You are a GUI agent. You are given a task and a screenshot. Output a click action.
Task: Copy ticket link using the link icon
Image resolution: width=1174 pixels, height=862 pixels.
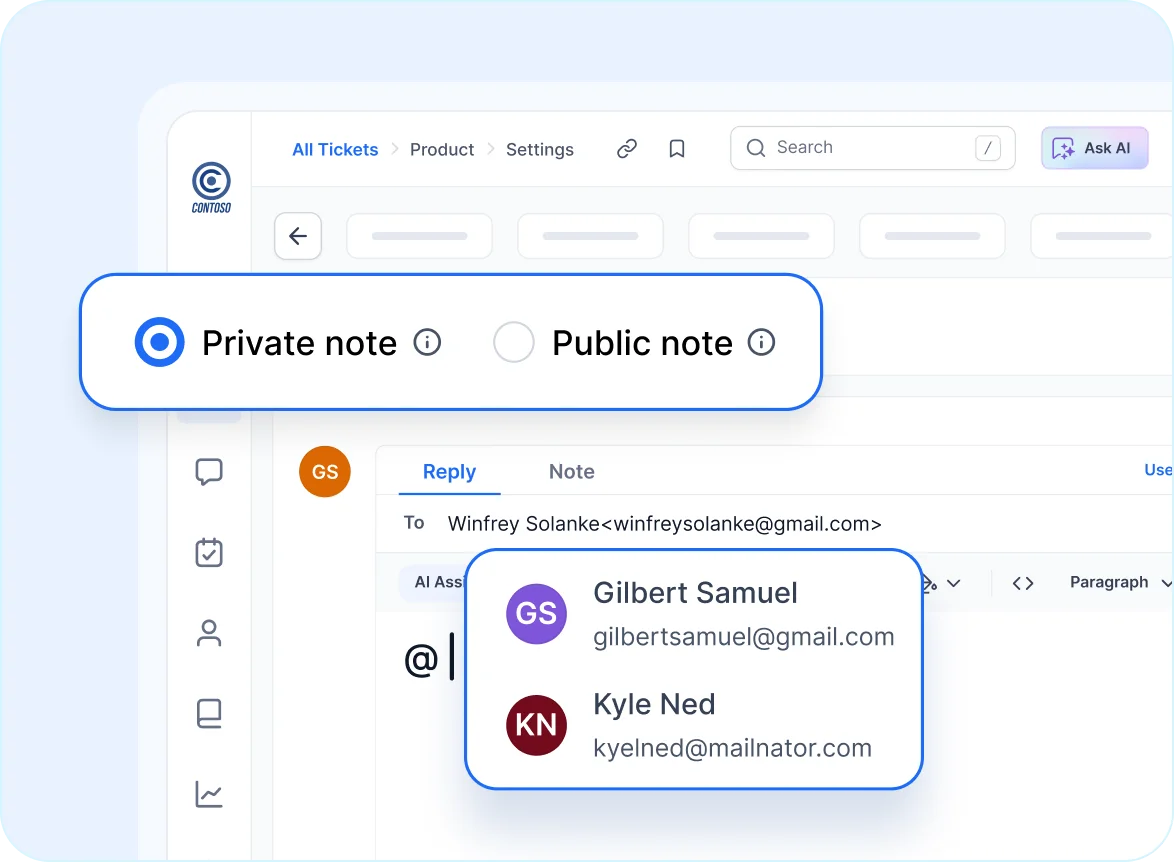(627, 147)
